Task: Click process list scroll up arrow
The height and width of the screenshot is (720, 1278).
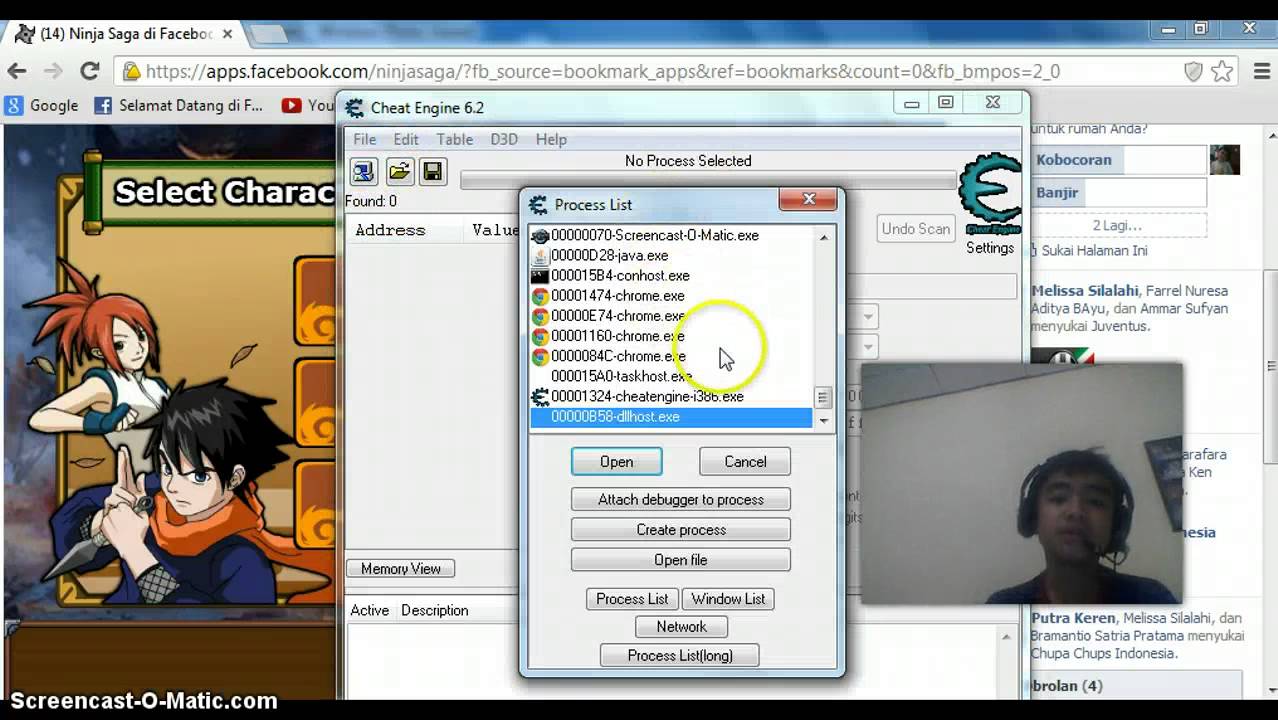Action: [x=824, y=237]
